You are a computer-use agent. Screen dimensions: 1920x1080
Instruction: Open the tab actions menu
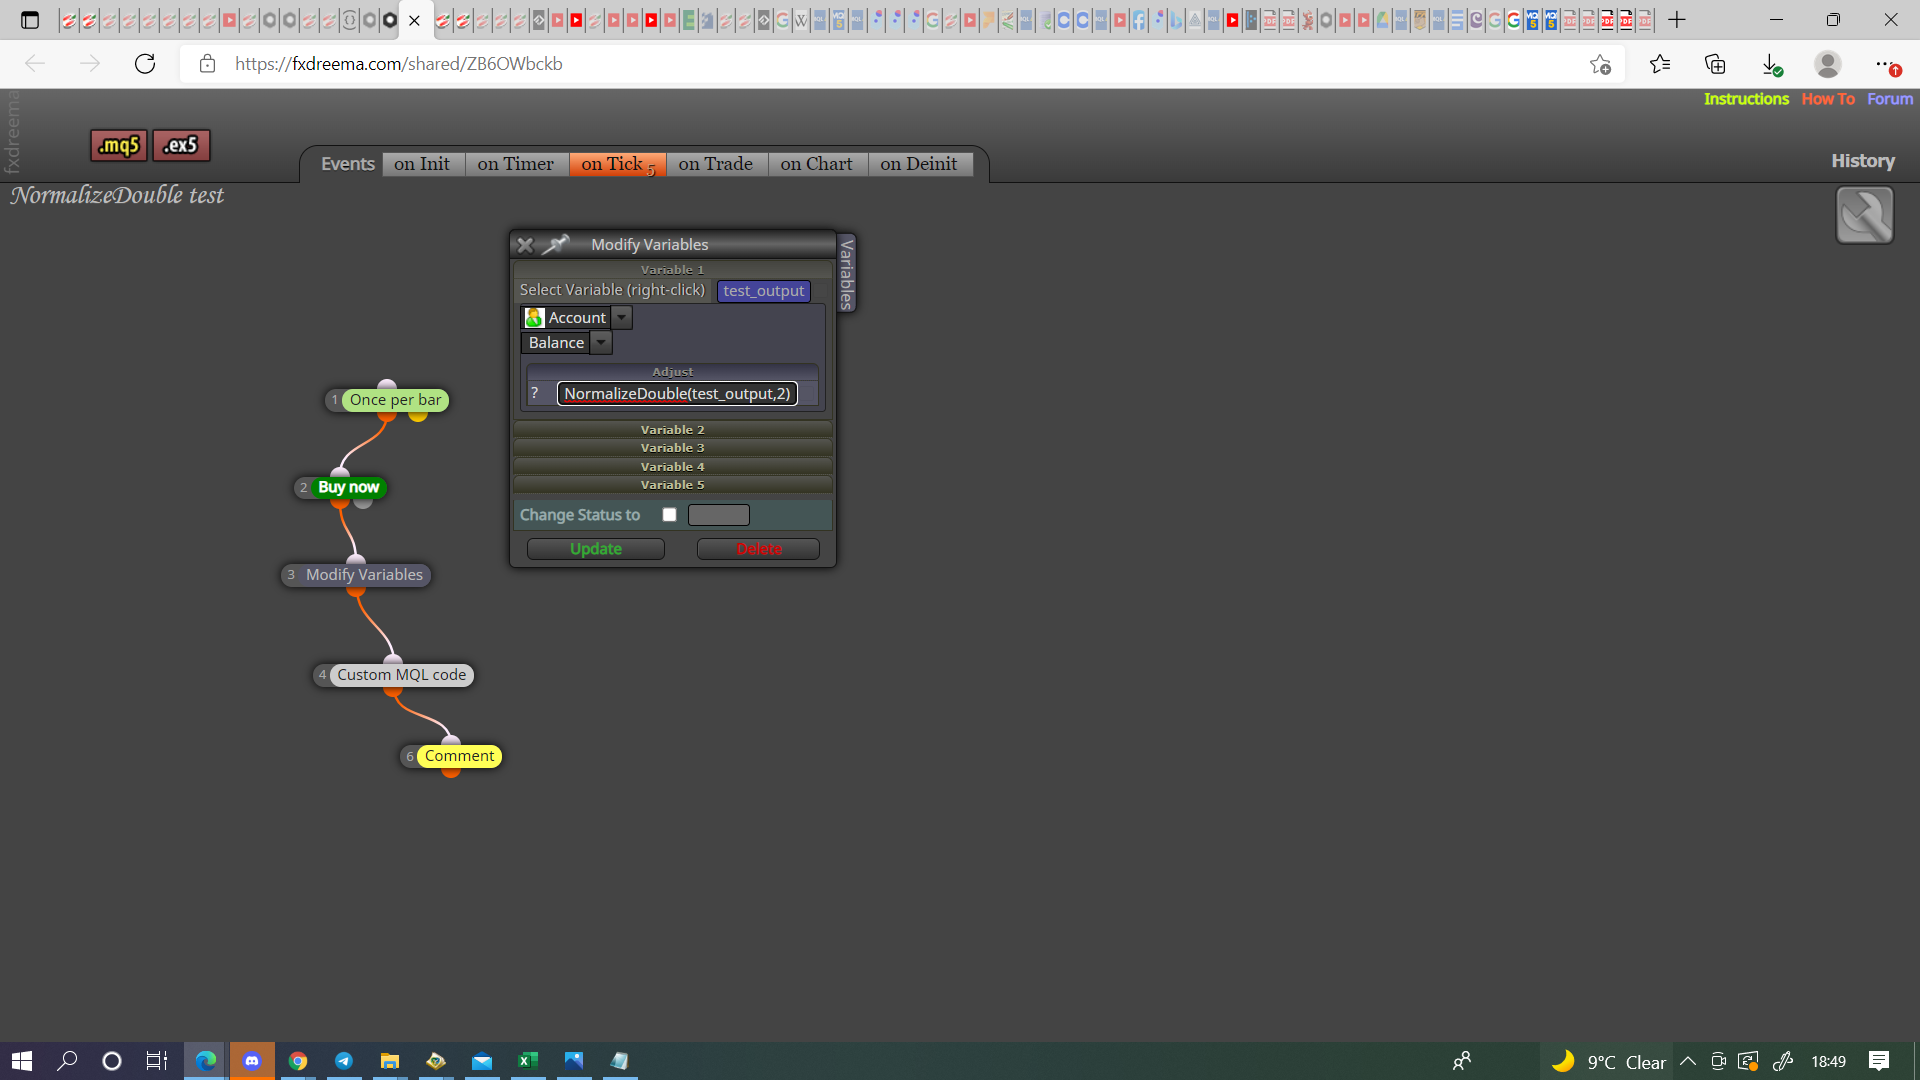click(30, 20)
